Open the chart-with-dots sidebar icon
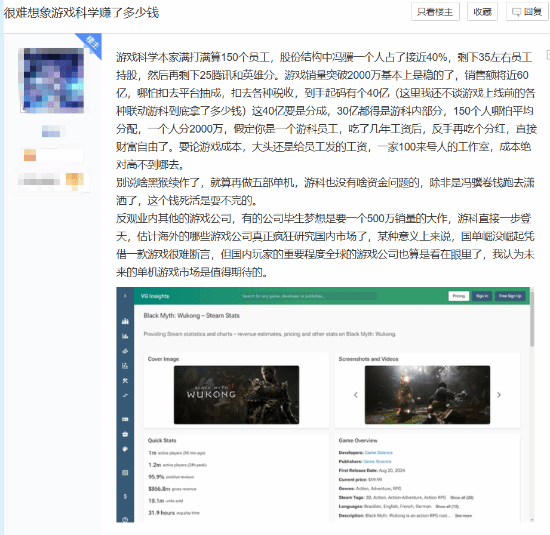The width and height of the screenshot is (550, 535). click(125, 366)
